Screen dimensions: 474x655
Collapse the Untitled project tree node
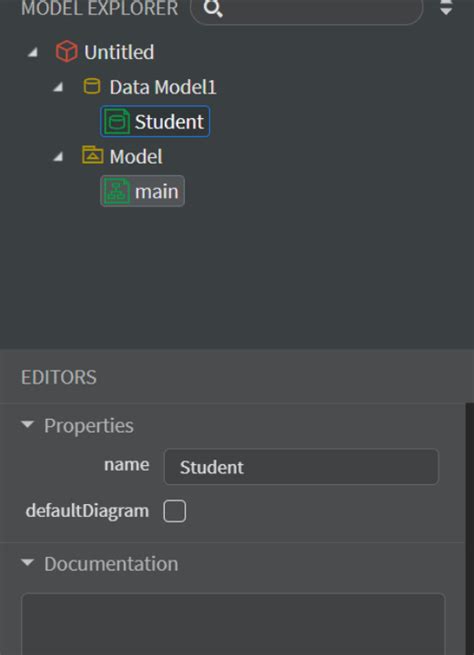33,52
